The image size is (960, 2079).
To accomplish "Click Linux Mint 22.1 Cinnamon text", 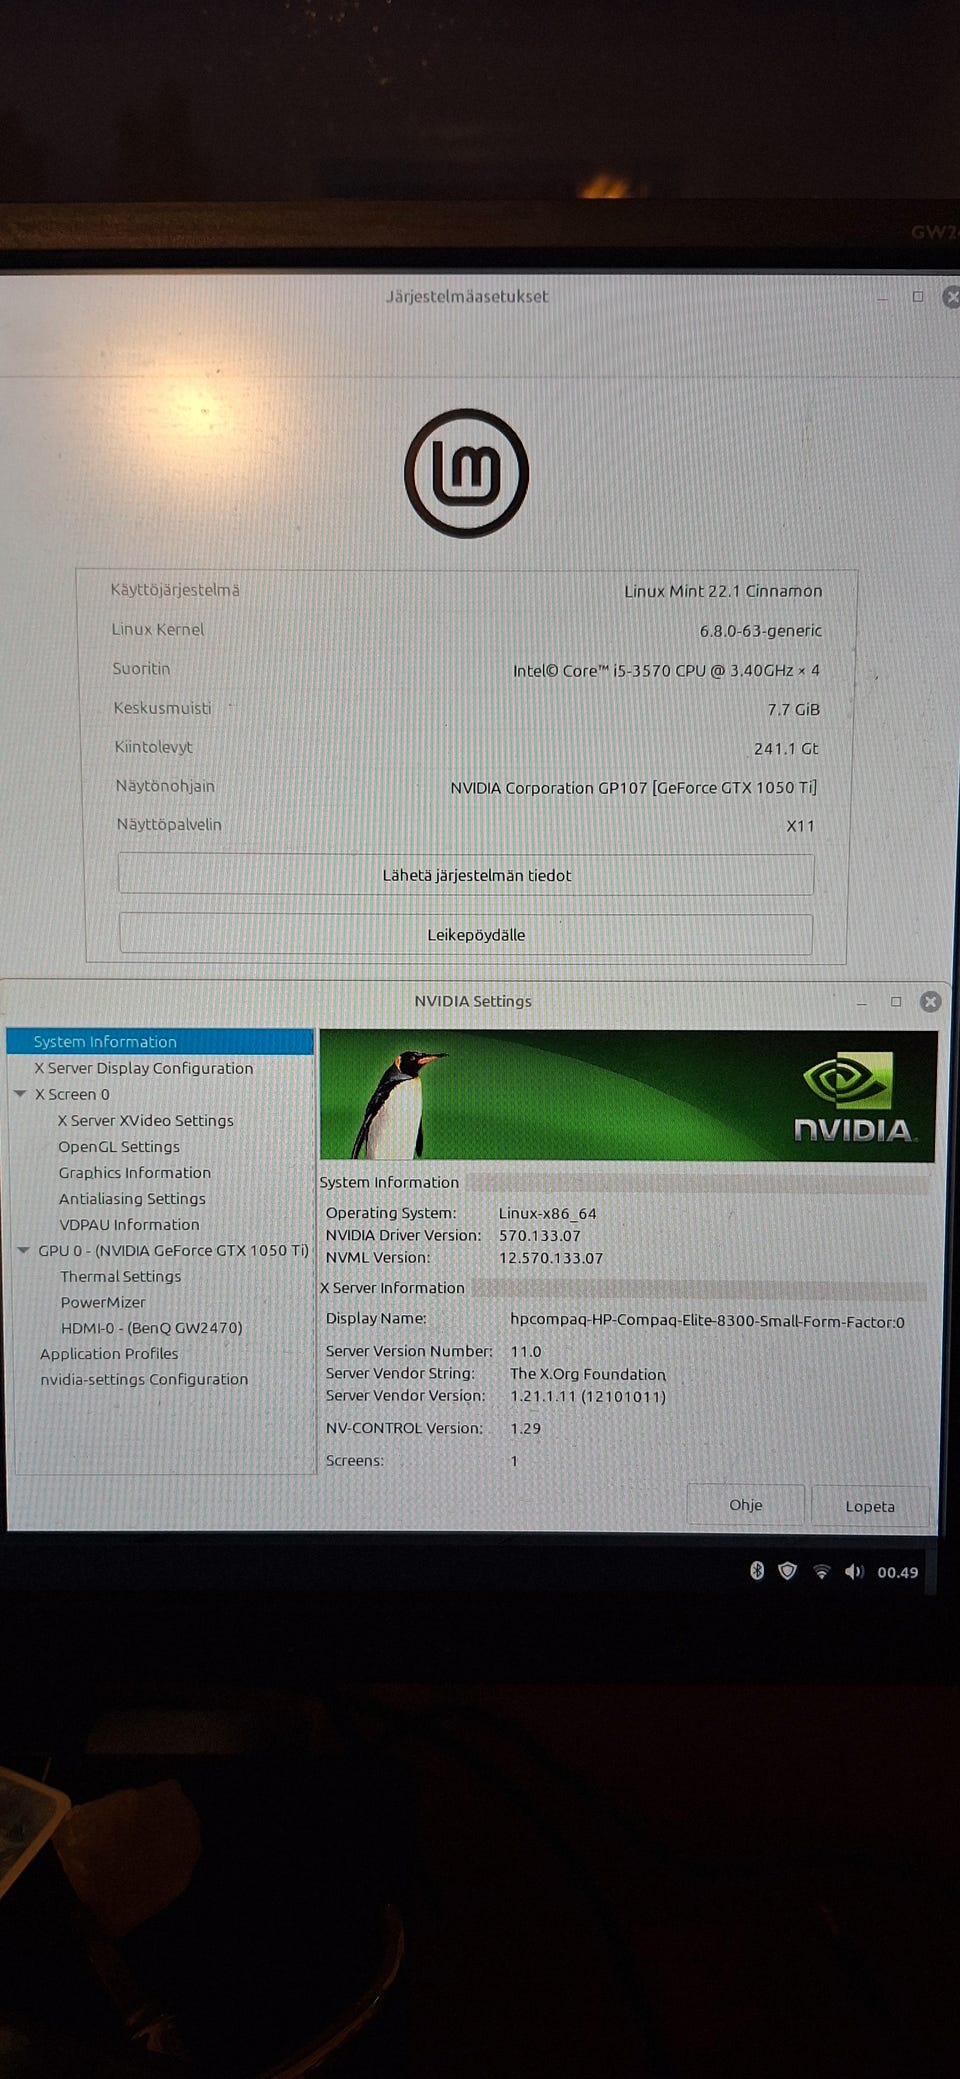I will click(723, 591).
